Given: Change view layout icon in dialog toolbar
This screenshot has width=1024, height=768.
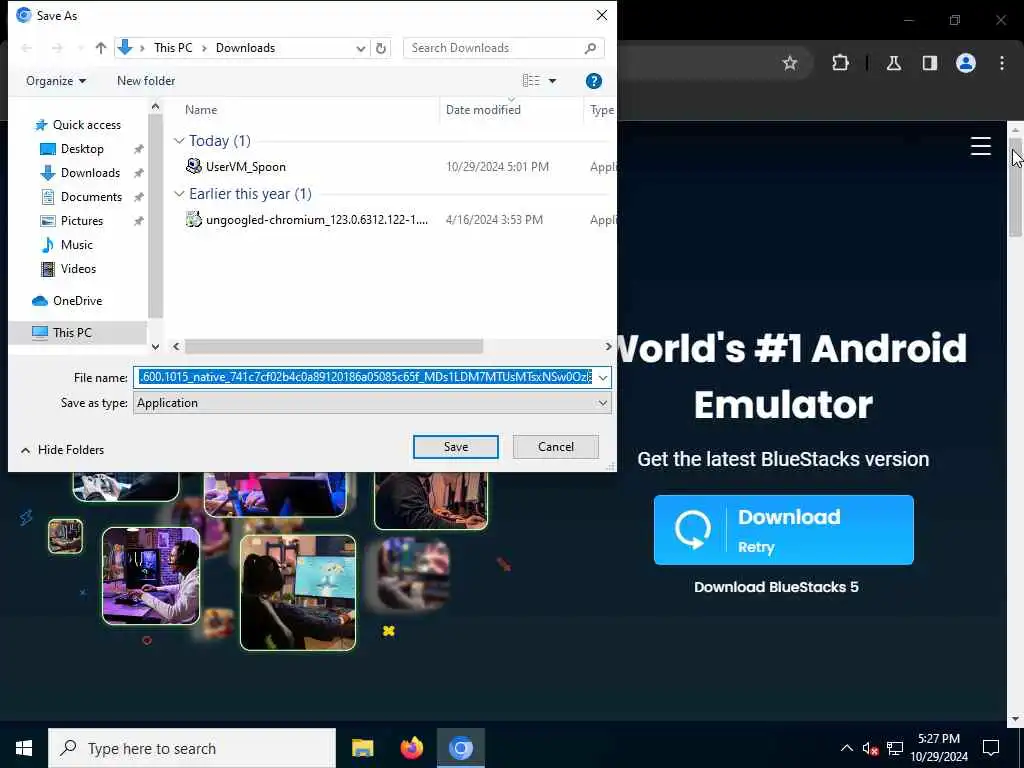Looking at the screenshot, I should pos(531,80).
